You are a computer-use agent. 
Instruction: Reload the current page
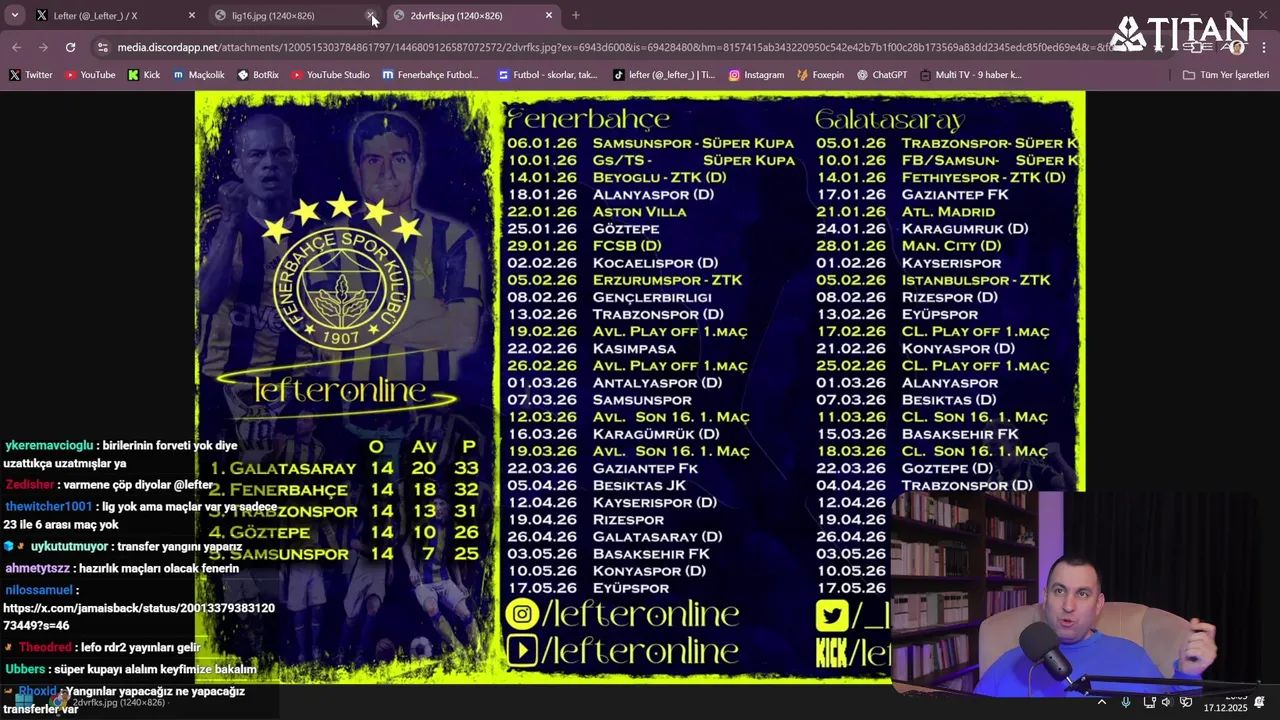click(x=70, y=47)
